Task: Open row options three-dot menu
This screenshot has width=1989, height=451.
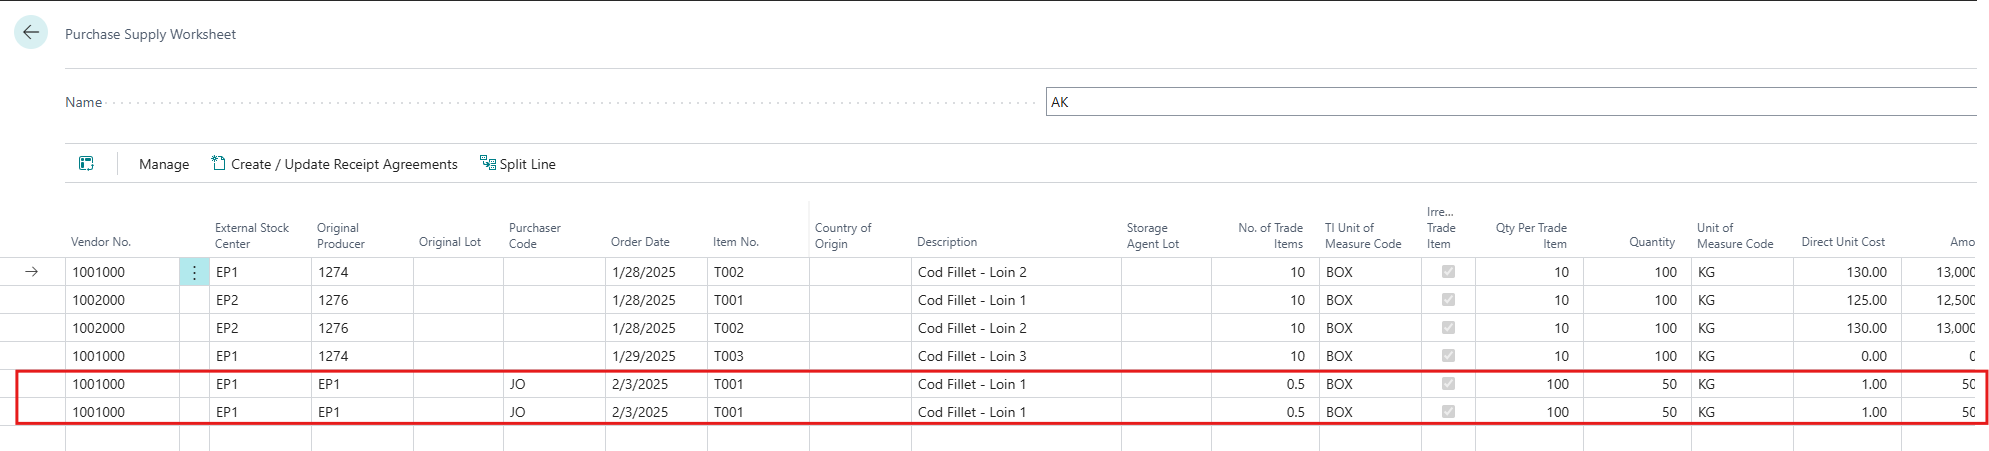Action: pyautogui.click(x=194, y=272)
